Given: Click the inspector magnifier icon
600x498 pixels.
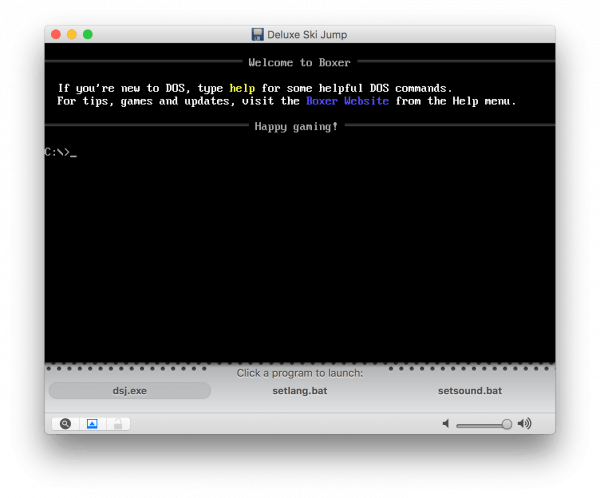Looking at the screenshot, I should pos(65,424).
